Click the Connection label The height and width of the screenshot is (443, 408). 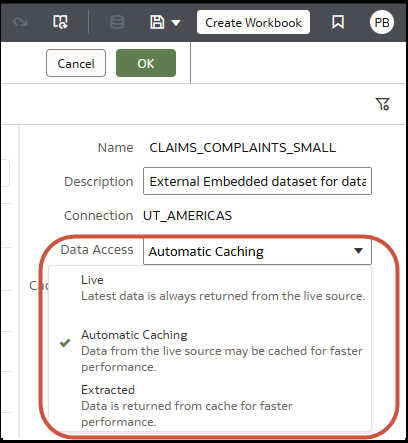(99, 216)
